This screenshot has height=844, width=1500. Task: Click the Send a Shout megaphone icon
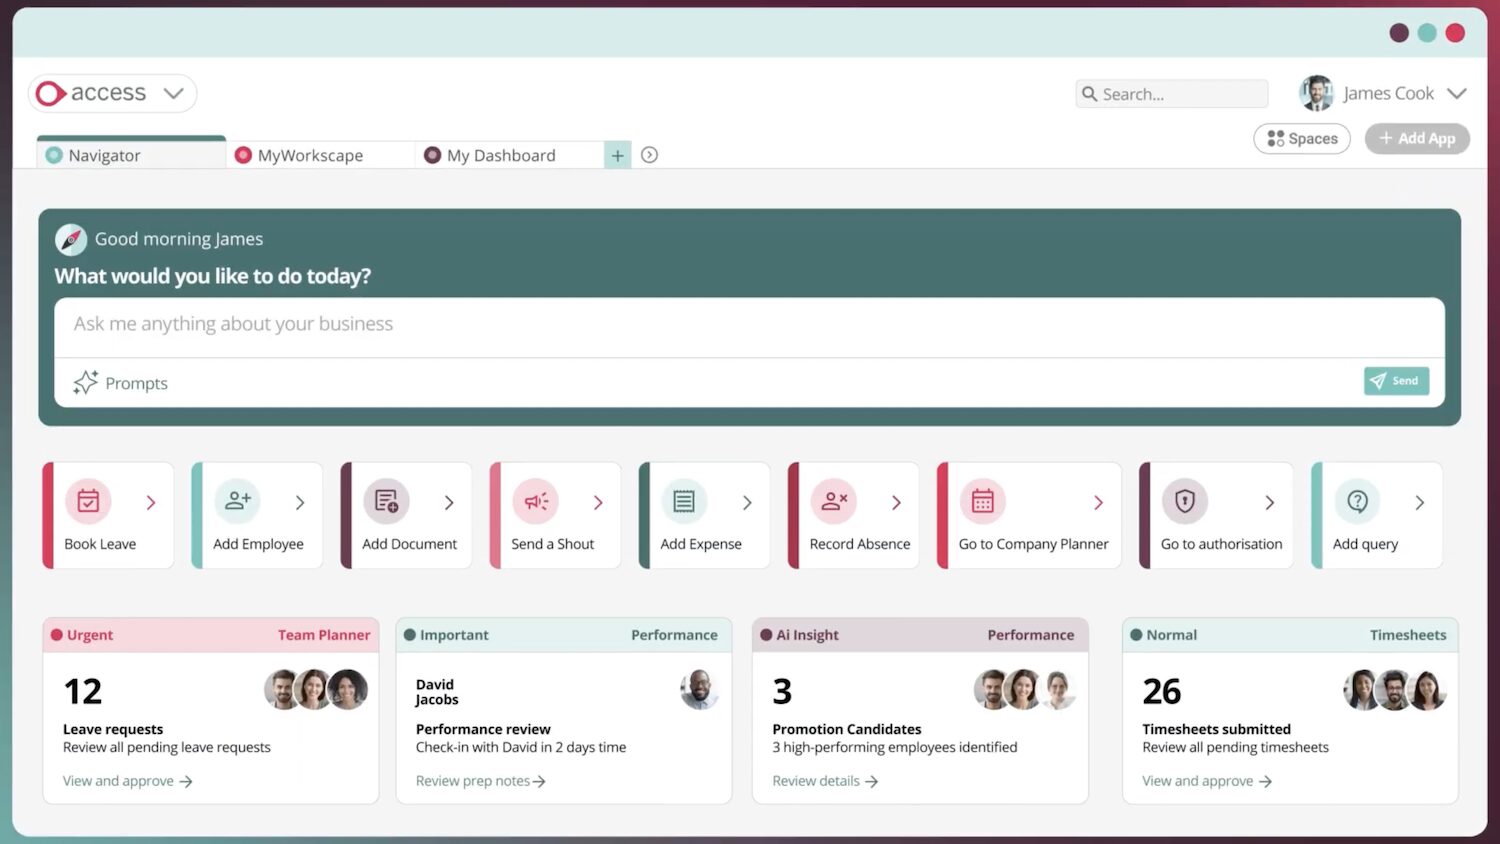click(x=536, y=501)
